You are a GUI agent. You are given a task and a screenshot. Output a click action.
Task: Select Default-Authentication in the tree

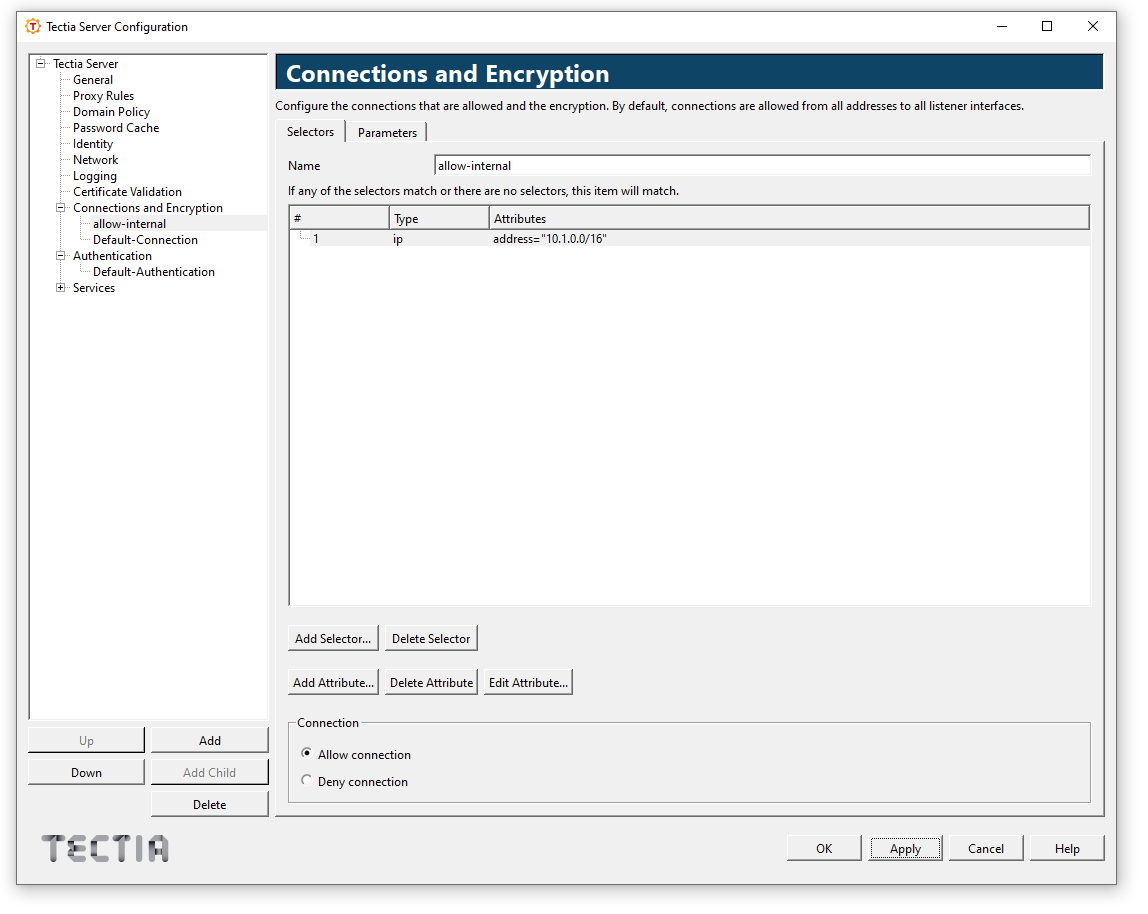[154, 272]
